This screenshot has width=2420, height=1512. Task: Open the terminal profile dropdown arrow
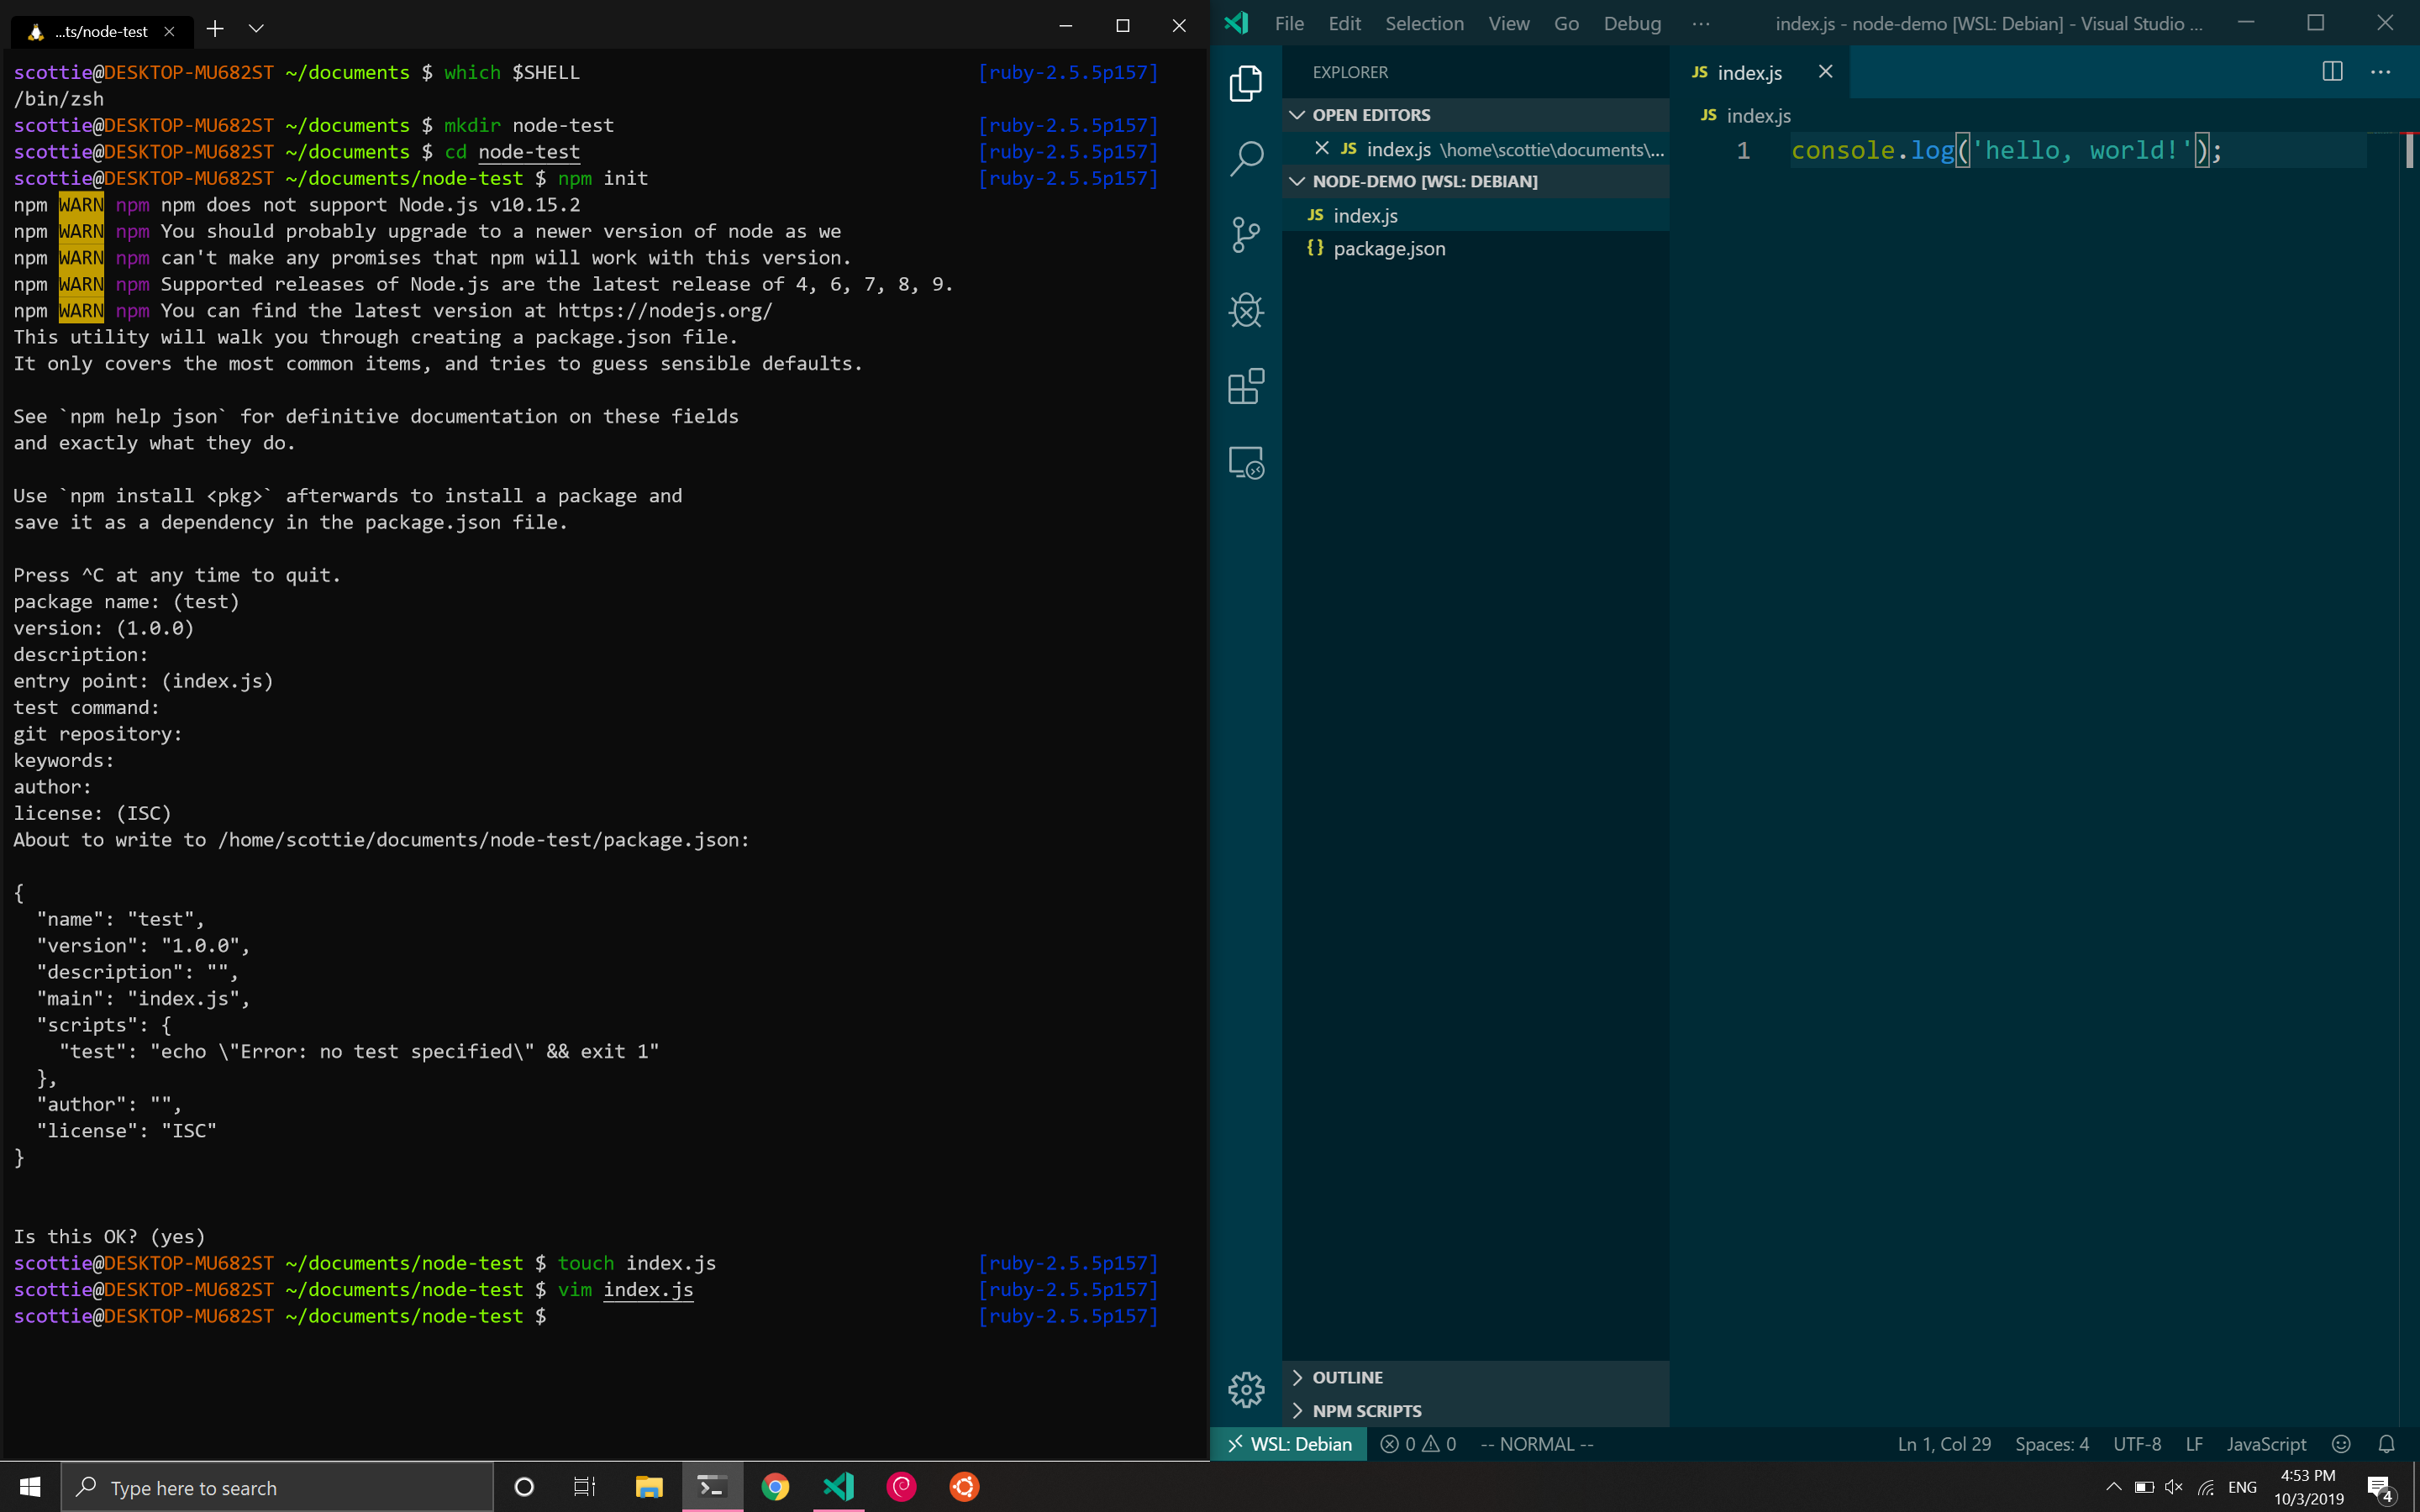coord(256,29)
